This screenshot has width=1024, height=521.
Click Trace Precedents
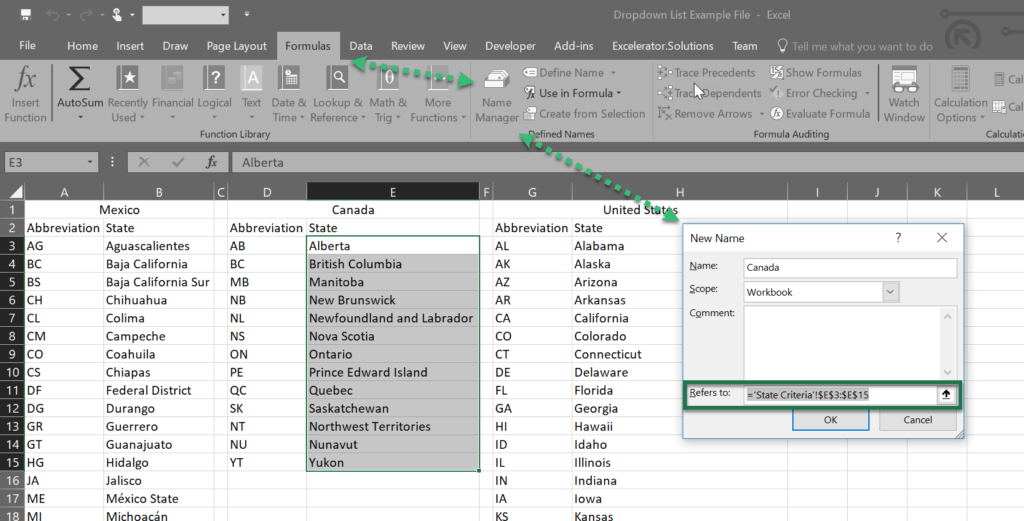point(707,72)
